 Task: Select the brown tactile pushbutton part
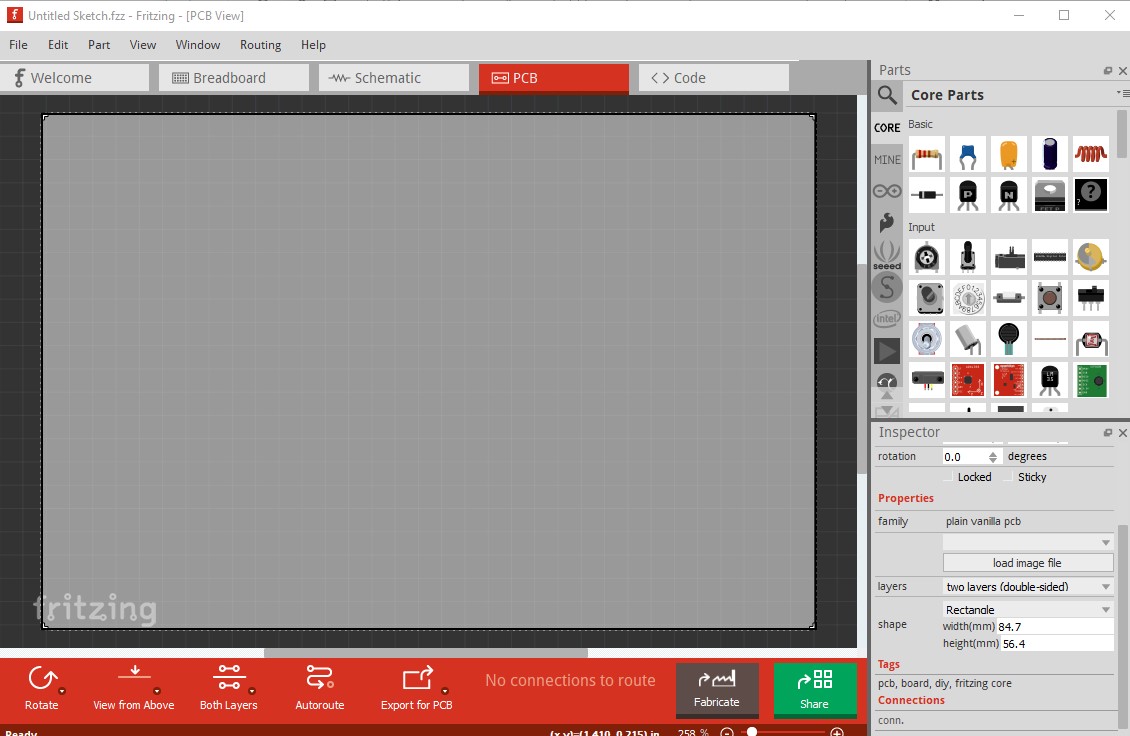(x=1050, y=298)
